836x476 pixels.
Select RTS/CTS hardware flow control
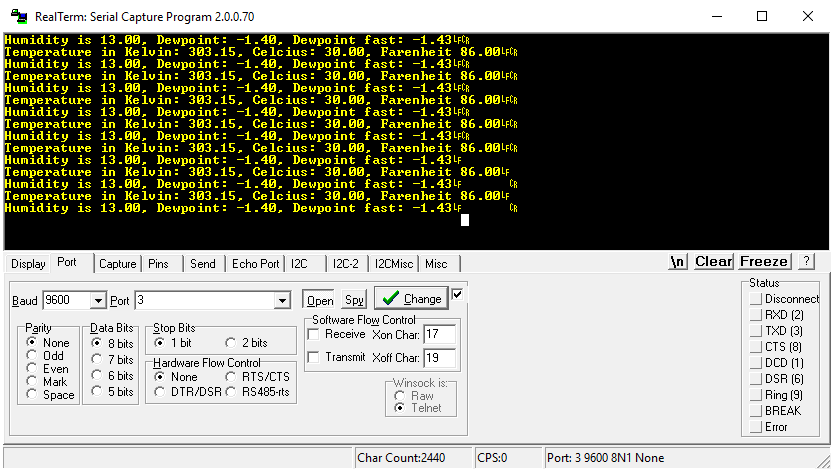tap(231, 377)
